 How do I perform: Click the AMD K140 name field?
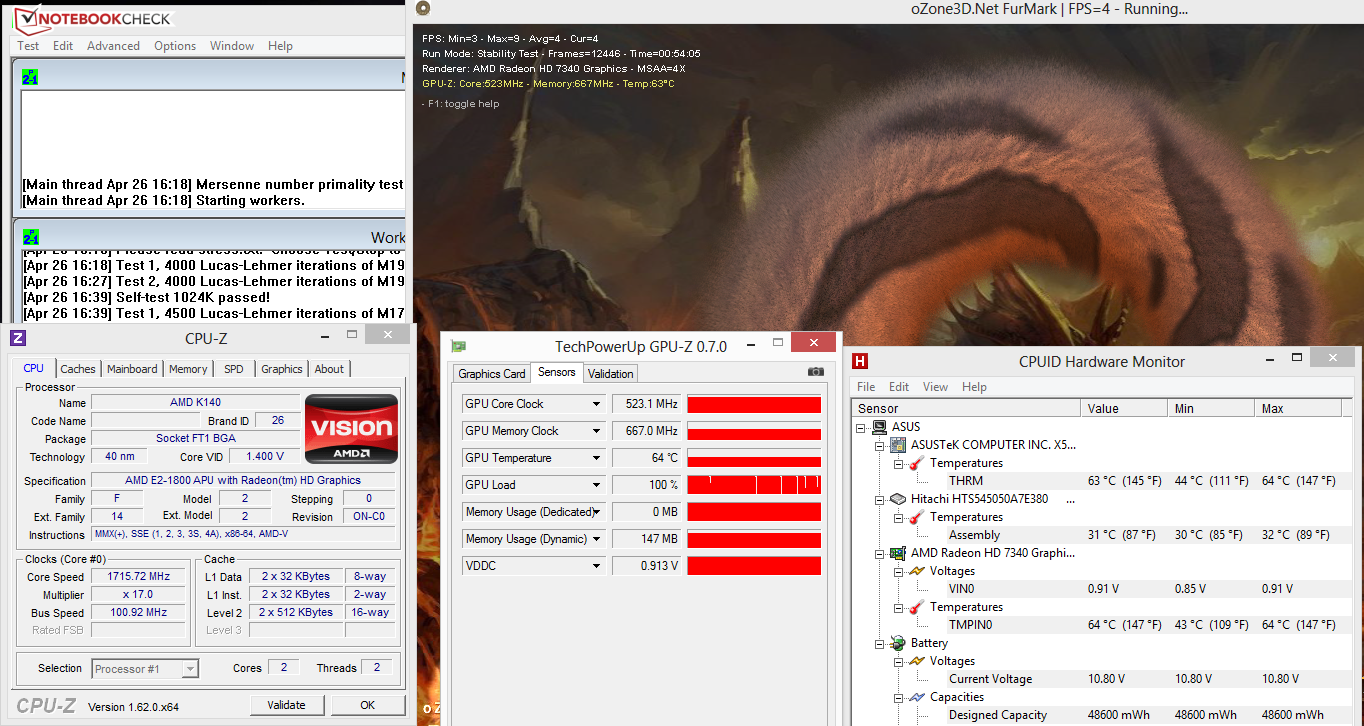point(195,402)
